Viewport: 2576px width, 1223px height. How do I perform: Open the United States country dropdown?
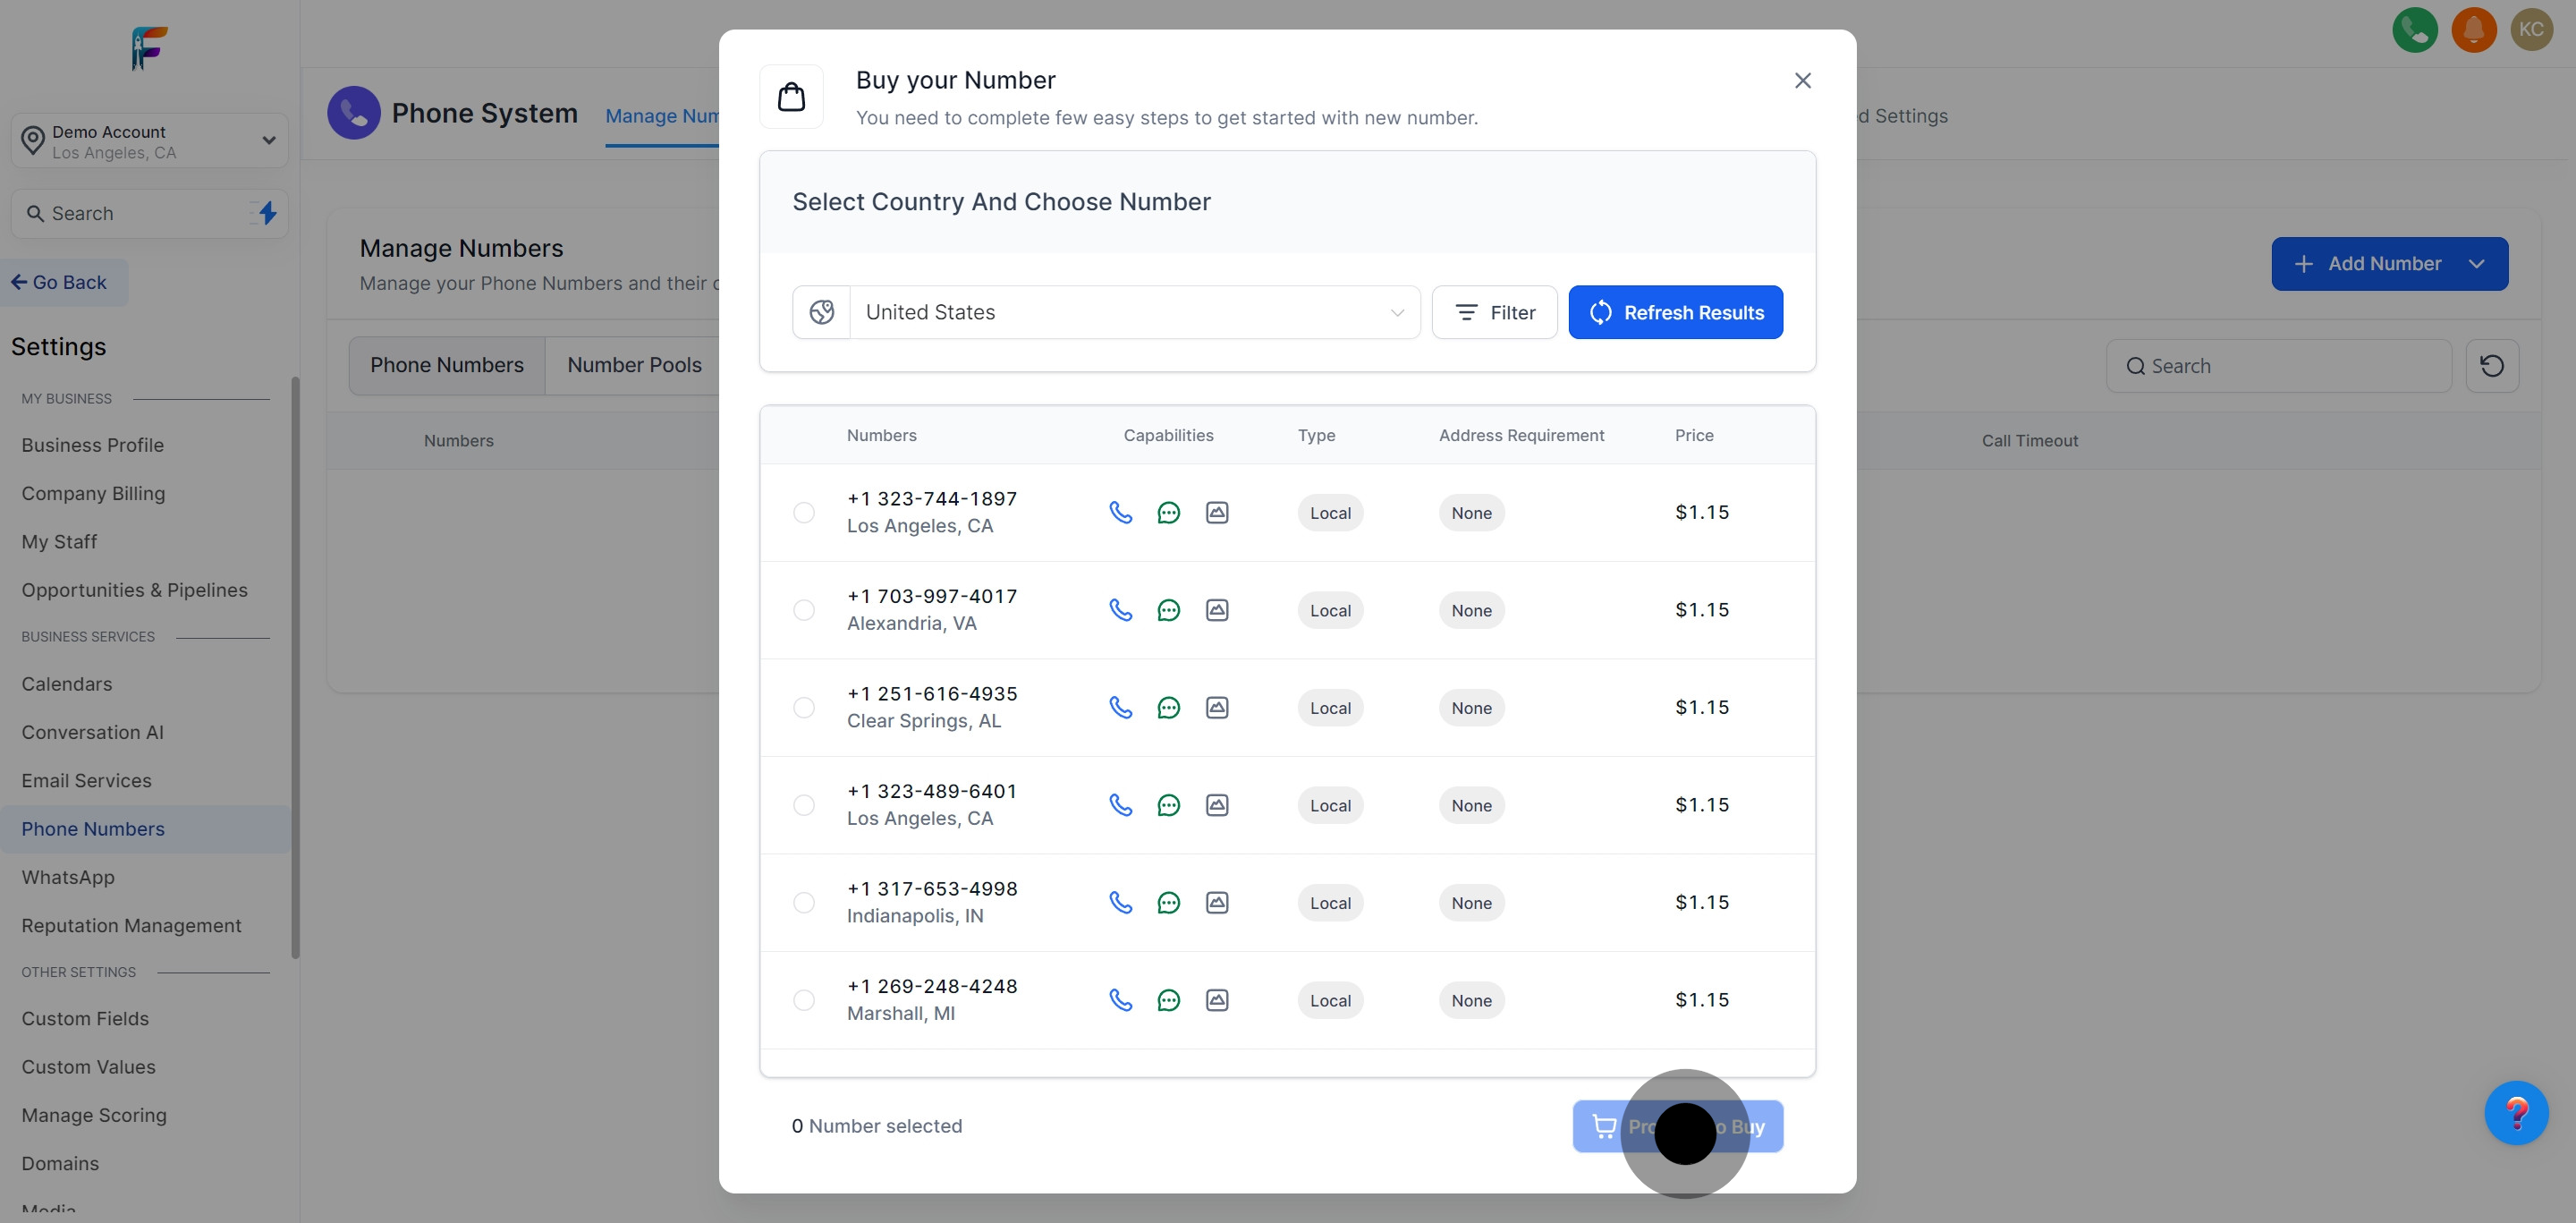pyautogui.click(x=1134, y=312)
